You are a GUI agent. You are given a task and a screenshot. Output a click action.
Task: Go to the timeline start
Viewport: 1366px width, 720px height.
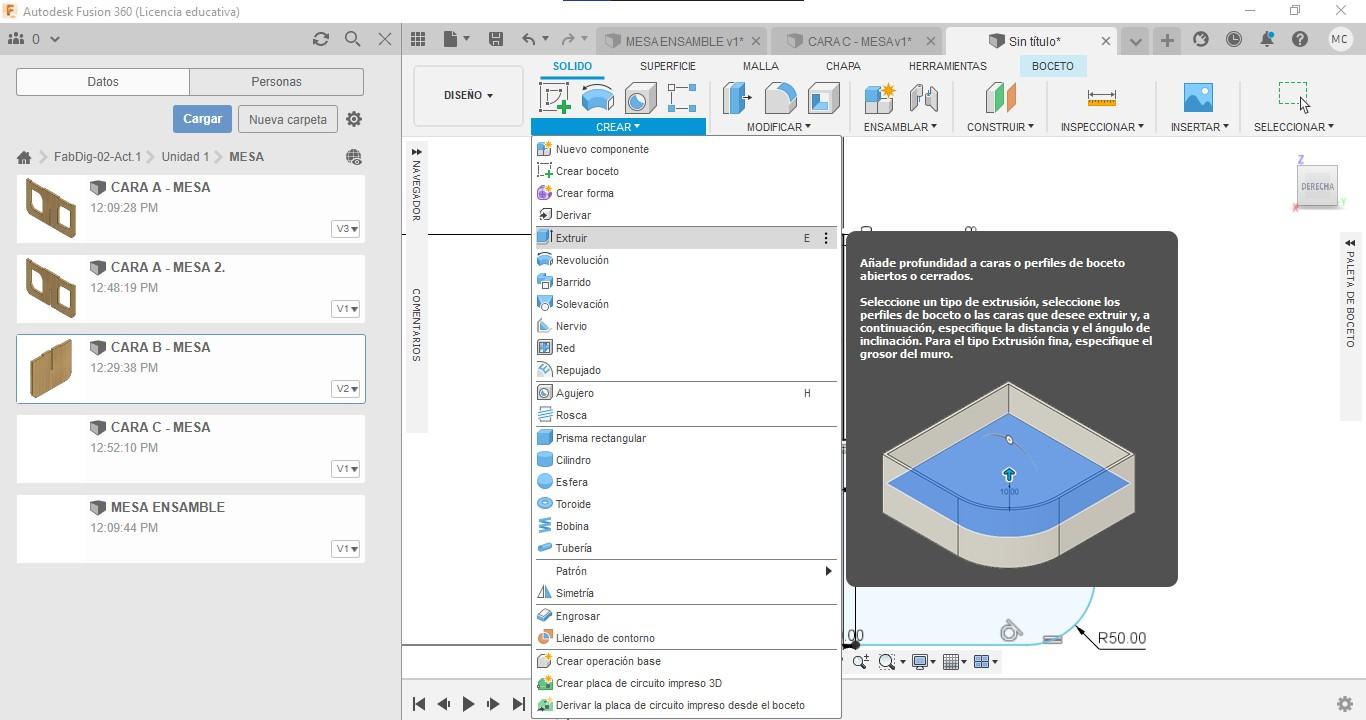[x=419, y=704]
